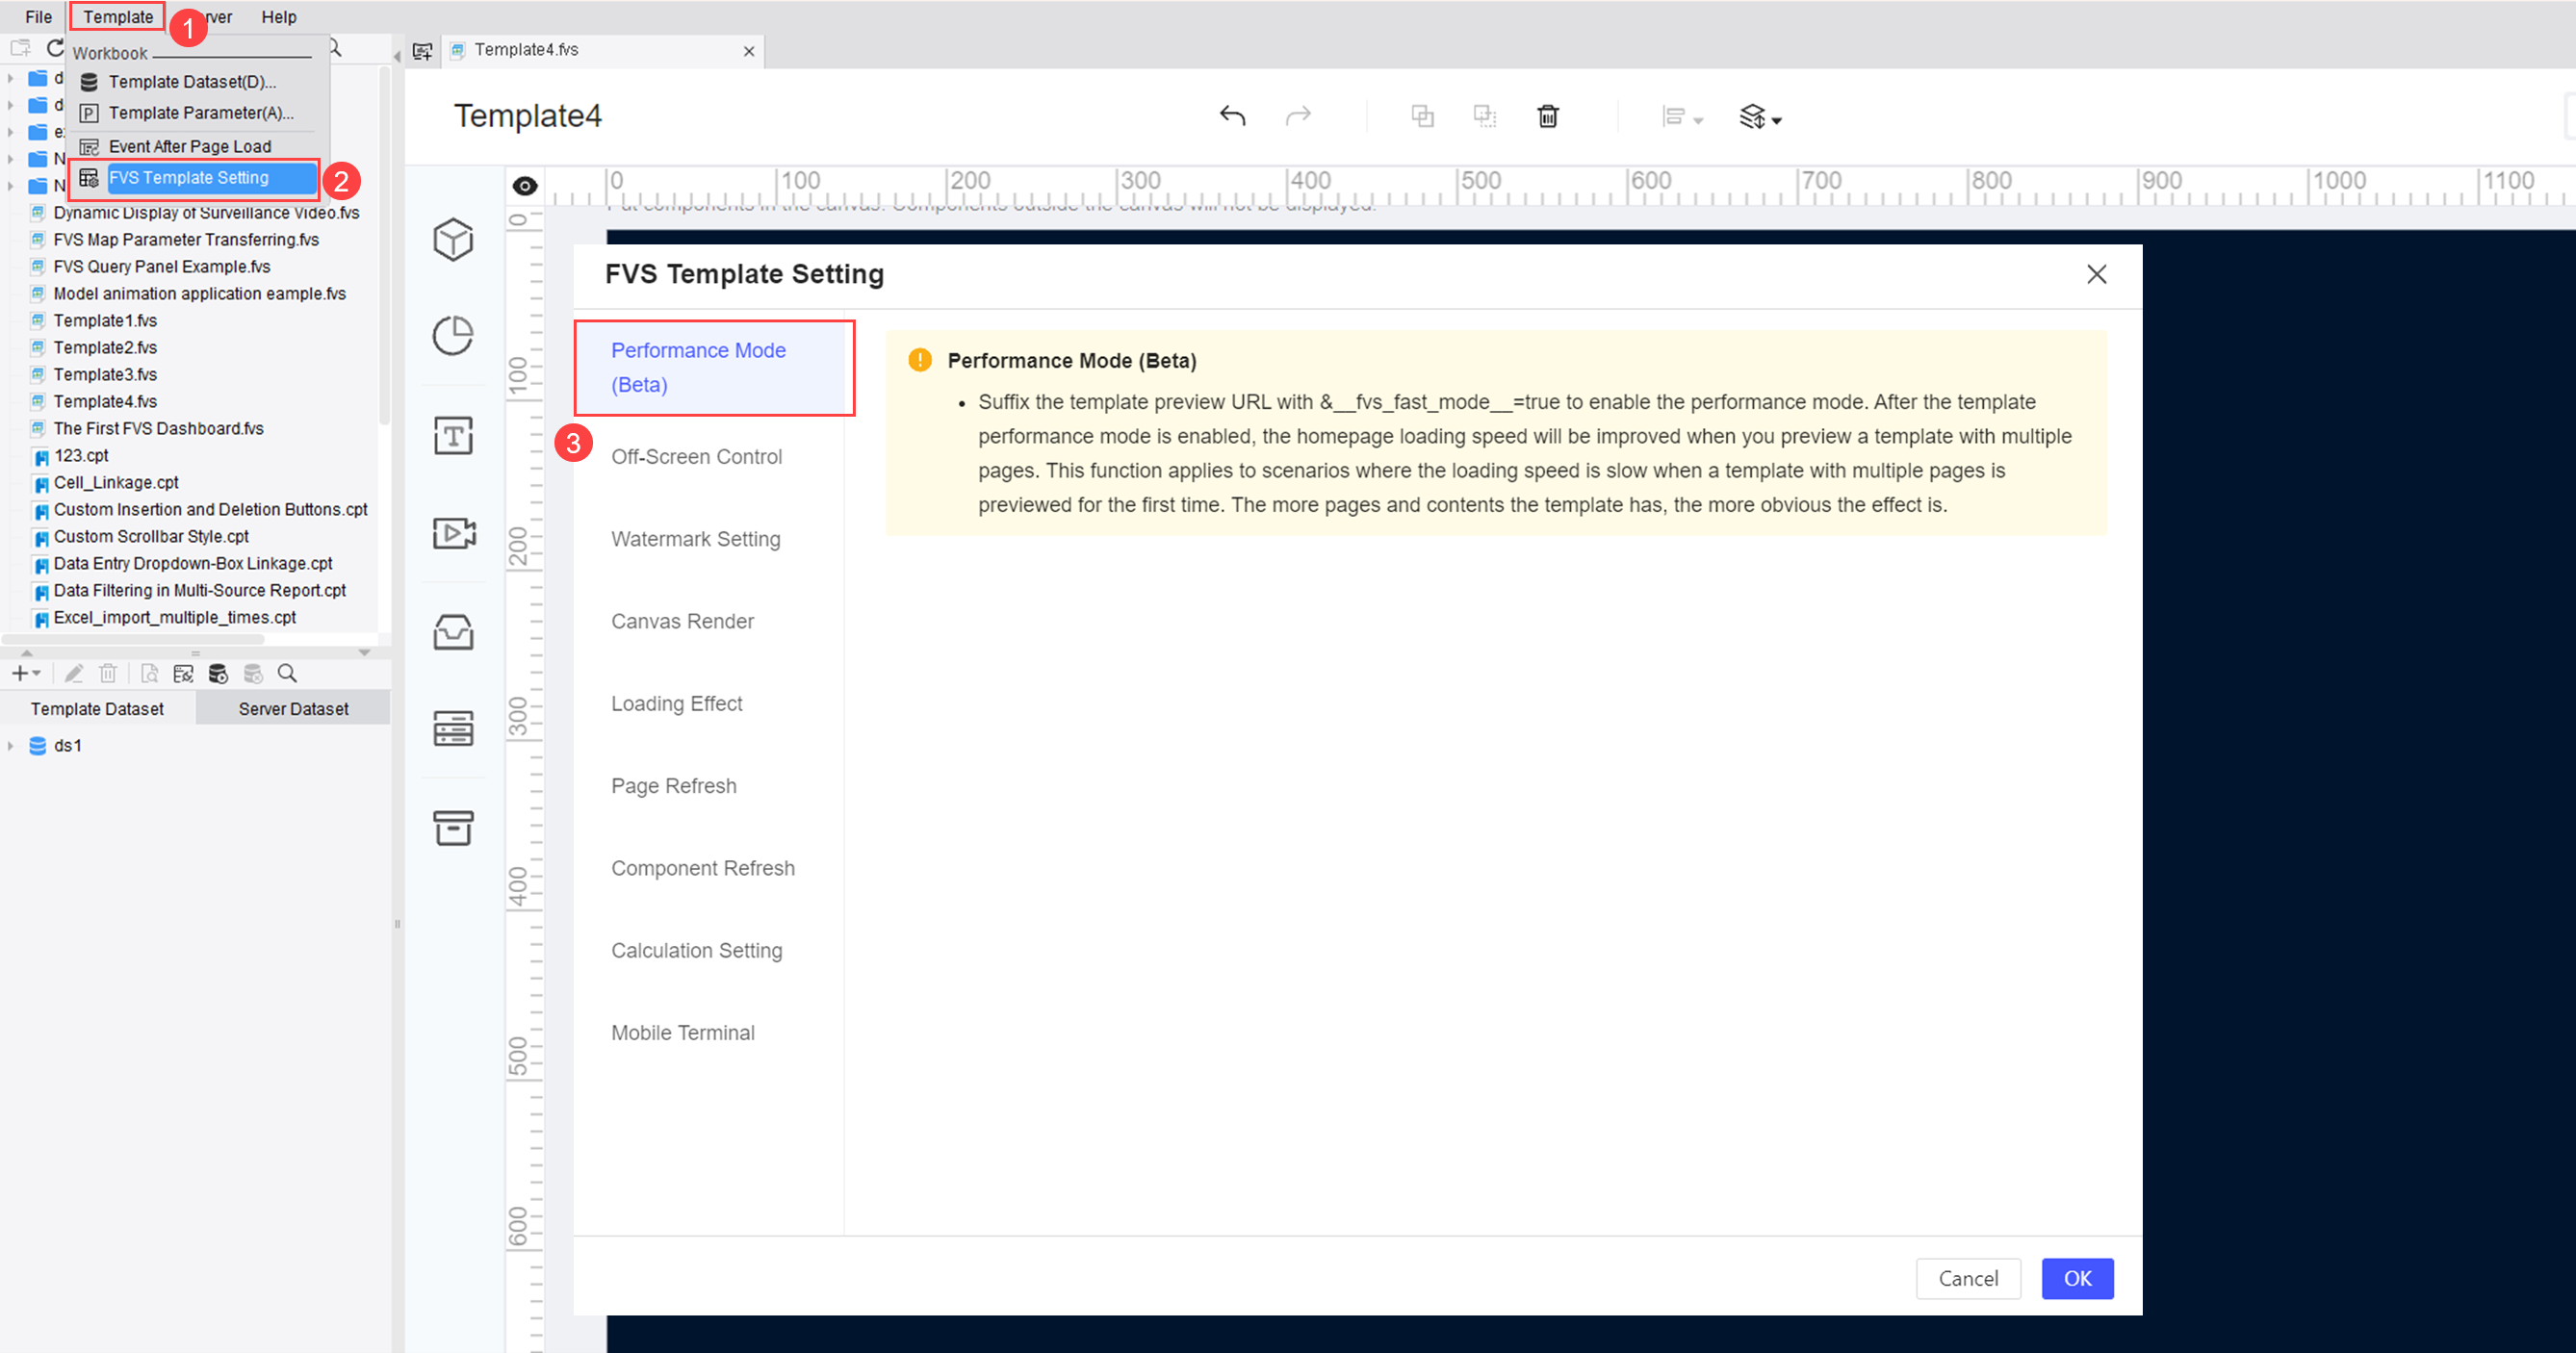Screen dimensions: 2576x1353
Task: Click the refresh icon in file panel
Action: pyautogui.click(x=56, y=48)
